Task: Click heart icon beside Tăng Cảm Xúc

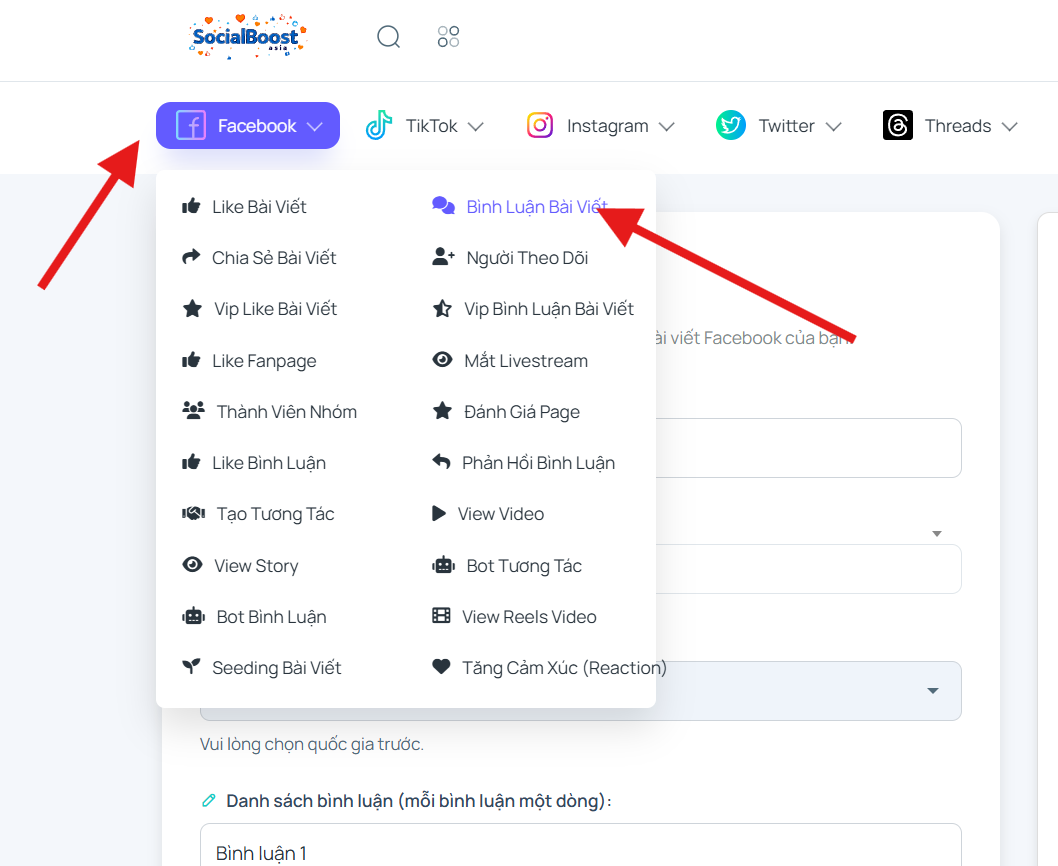Action: (441, 667)
